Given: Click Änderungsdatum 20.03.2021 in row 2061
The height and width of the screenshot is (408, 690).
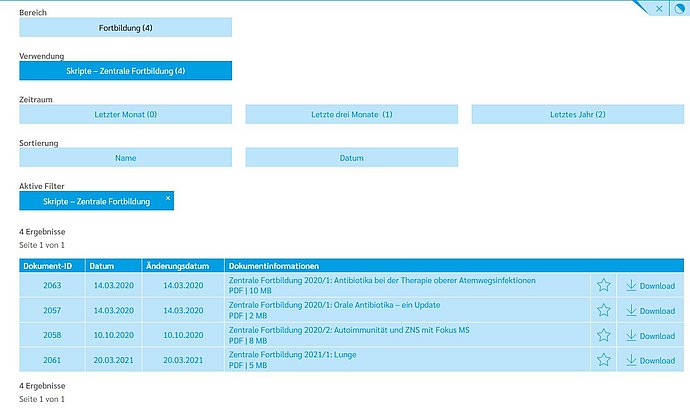Looking at the screenshot, I should point(183,360).
